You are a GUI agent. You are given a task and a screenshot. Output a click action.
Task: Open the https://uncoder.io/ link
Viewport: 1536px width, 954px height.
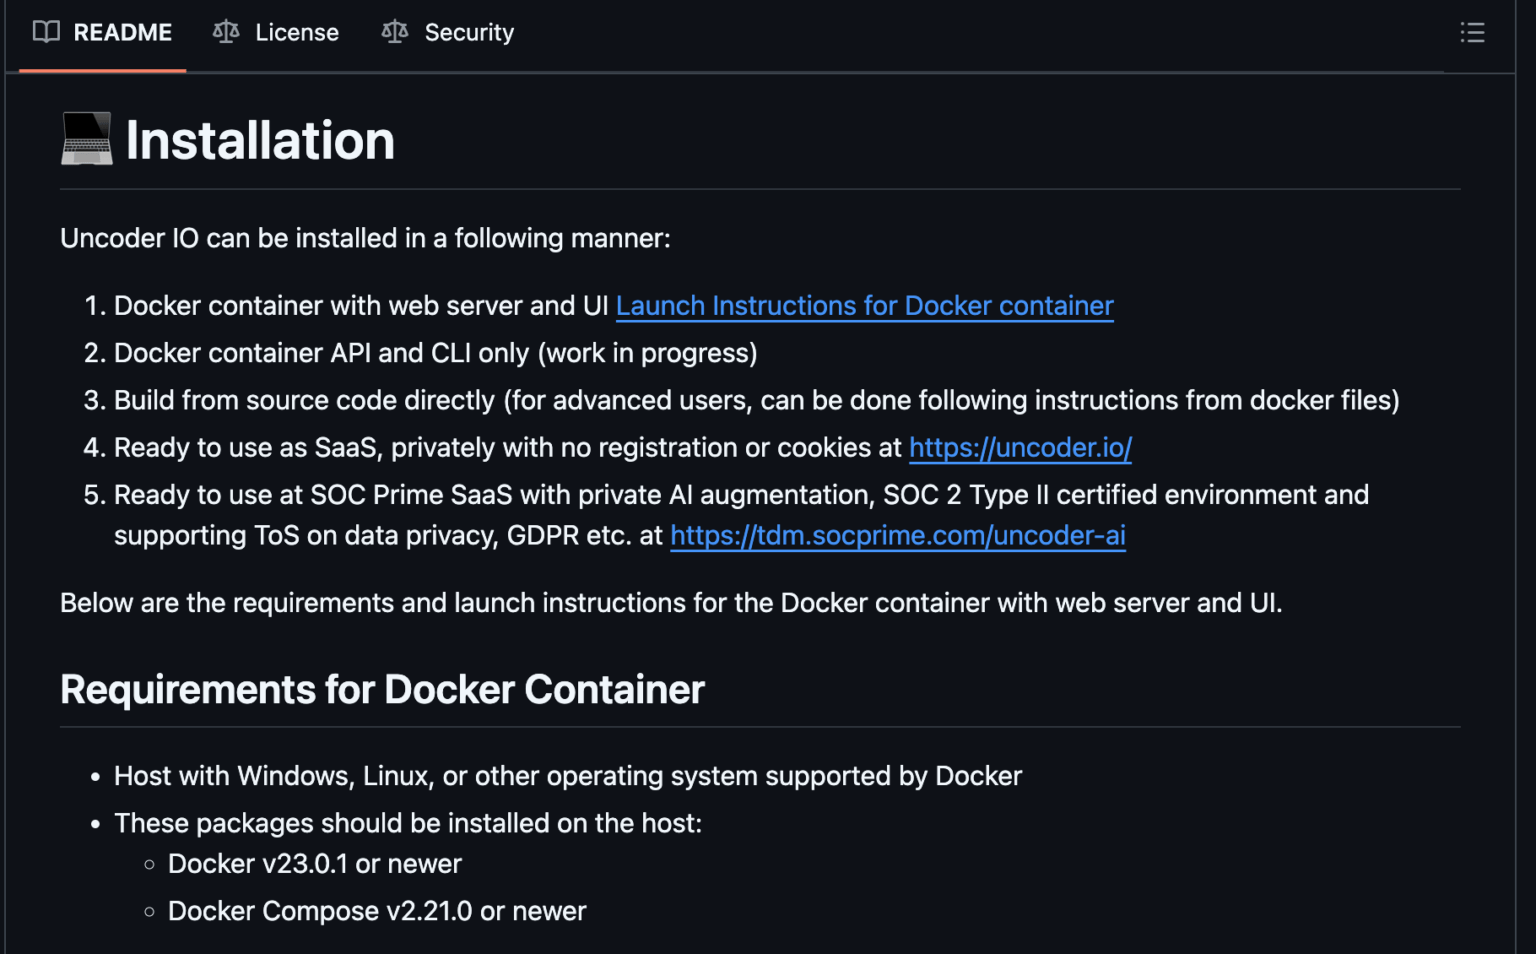1019,448
